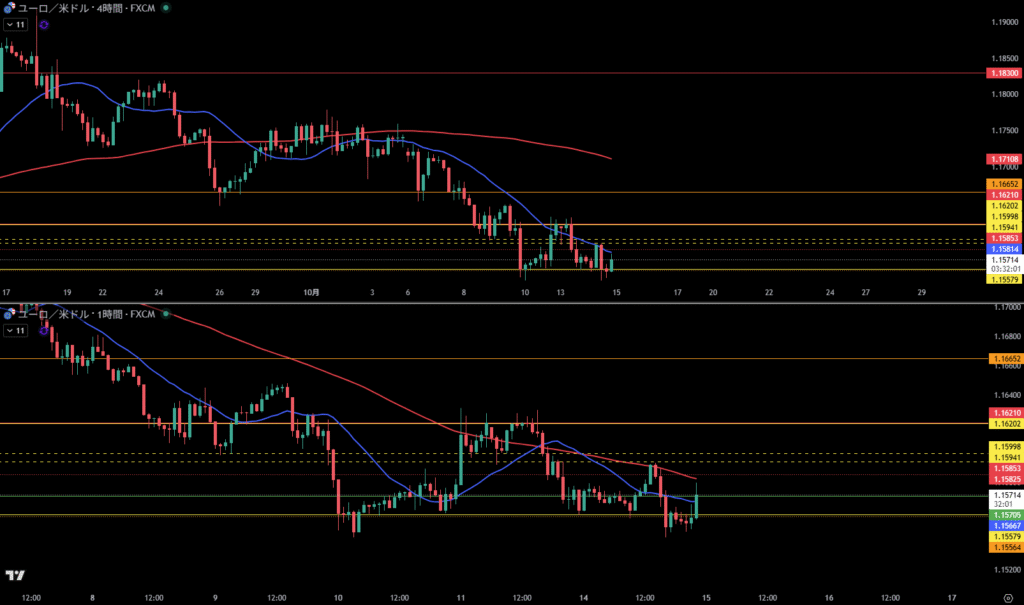The width and height of the screenshot is (1024, 605).
Task: Click the currency flag icon in 1-hour chart title
Action: (x=8, y=314)
